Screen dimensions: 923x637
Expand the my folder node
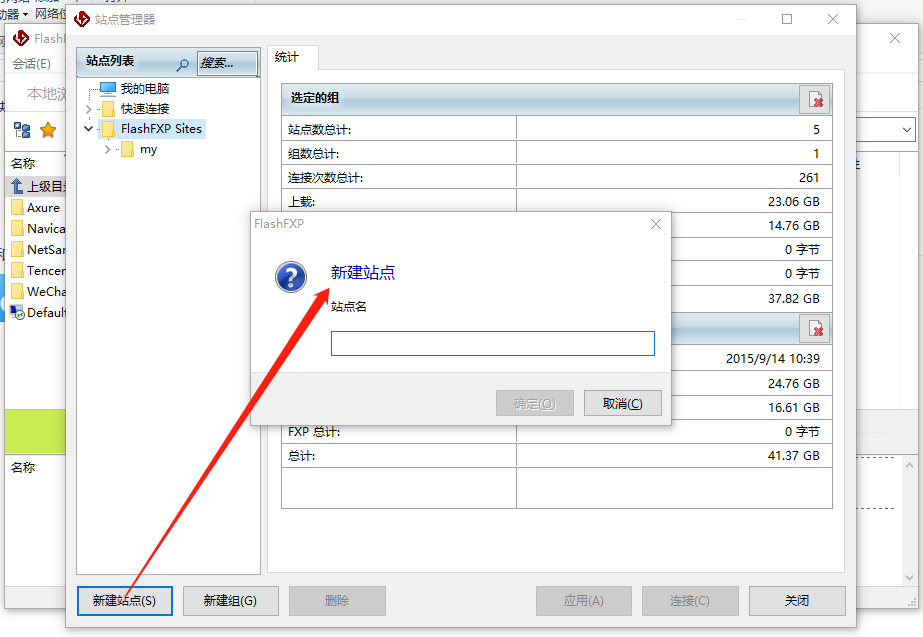(108, 149)
